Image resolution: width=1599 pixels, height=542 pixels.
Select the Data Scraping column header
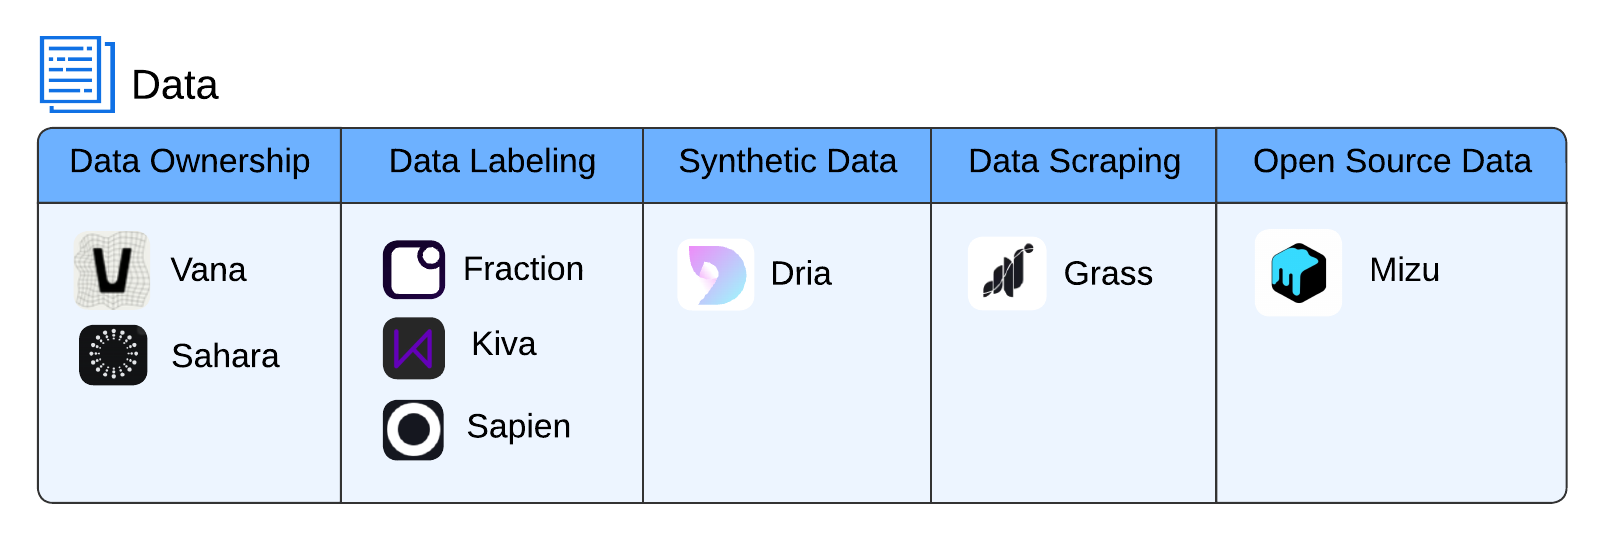(x=1074, y=162)
